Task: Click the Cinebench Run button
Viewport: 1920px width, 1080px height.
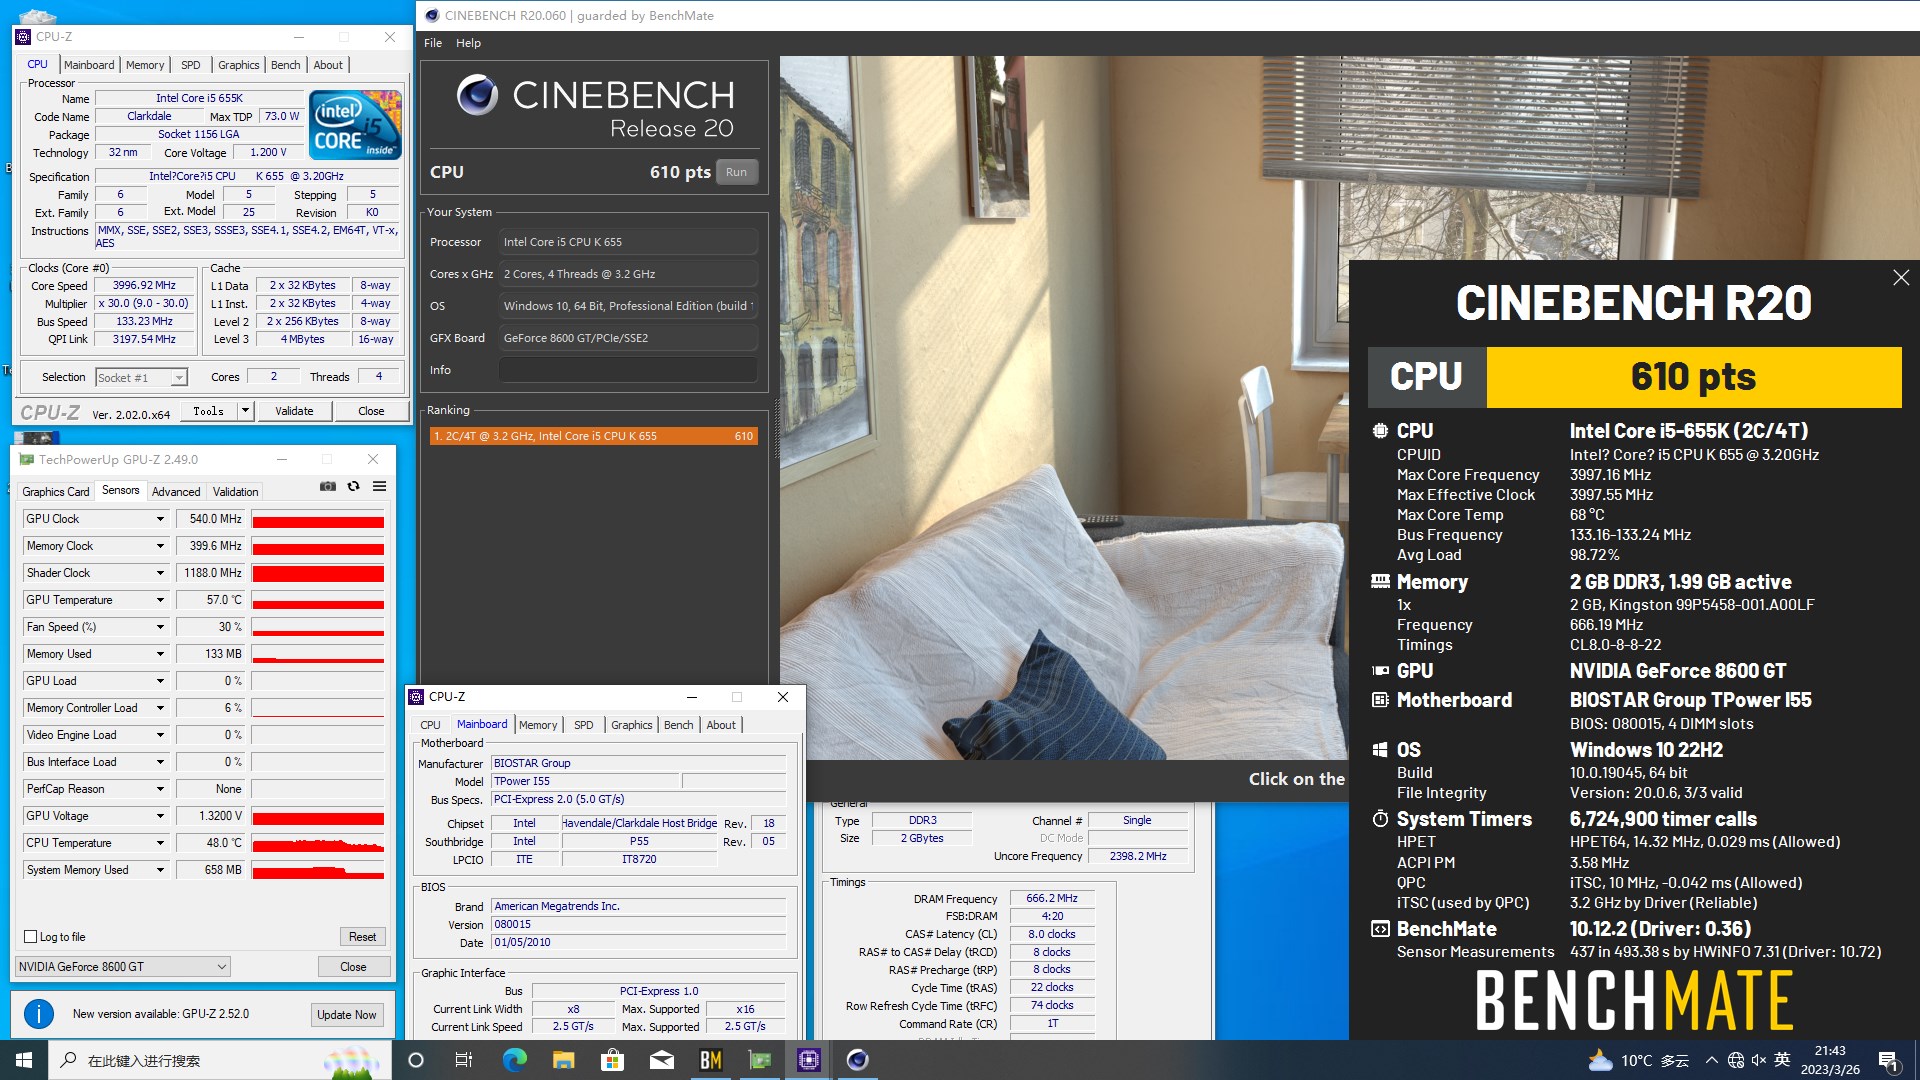Action: click(736, 172)
